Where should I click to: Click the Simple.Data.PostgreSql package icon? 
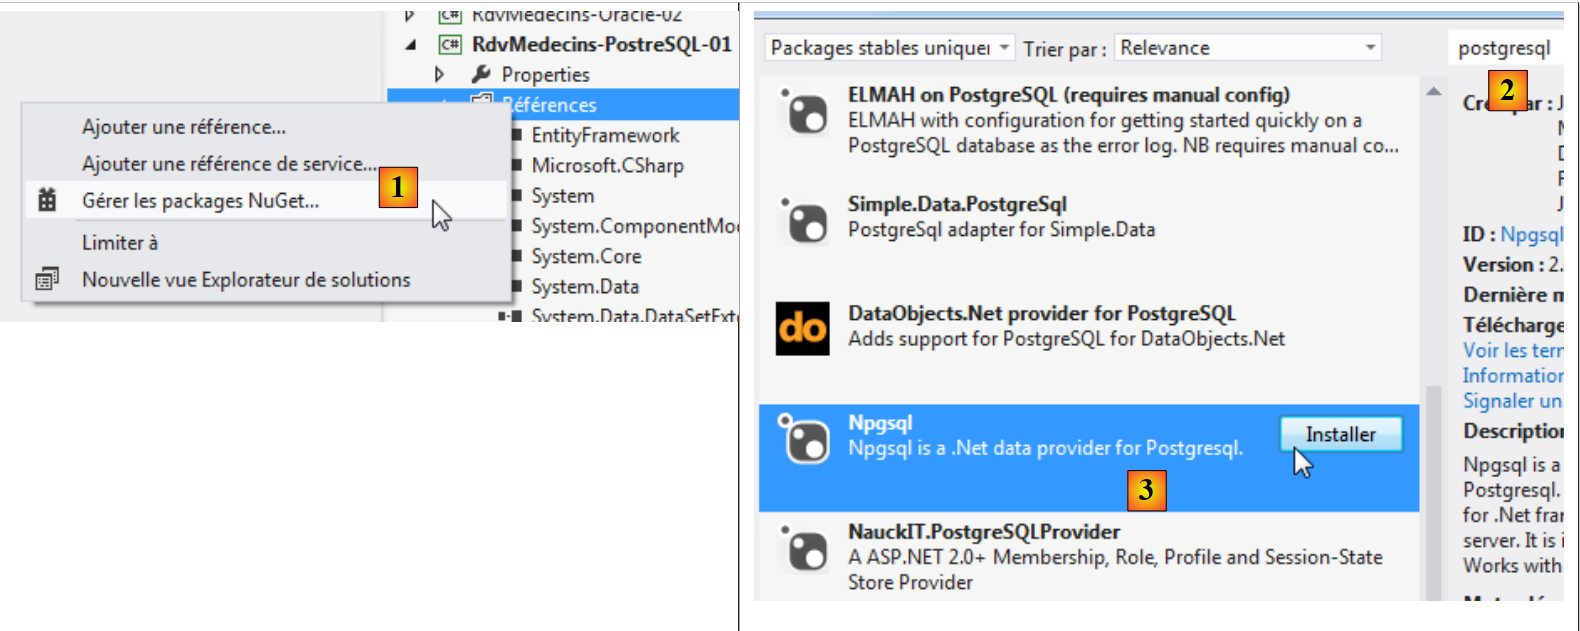coord(804,220)
